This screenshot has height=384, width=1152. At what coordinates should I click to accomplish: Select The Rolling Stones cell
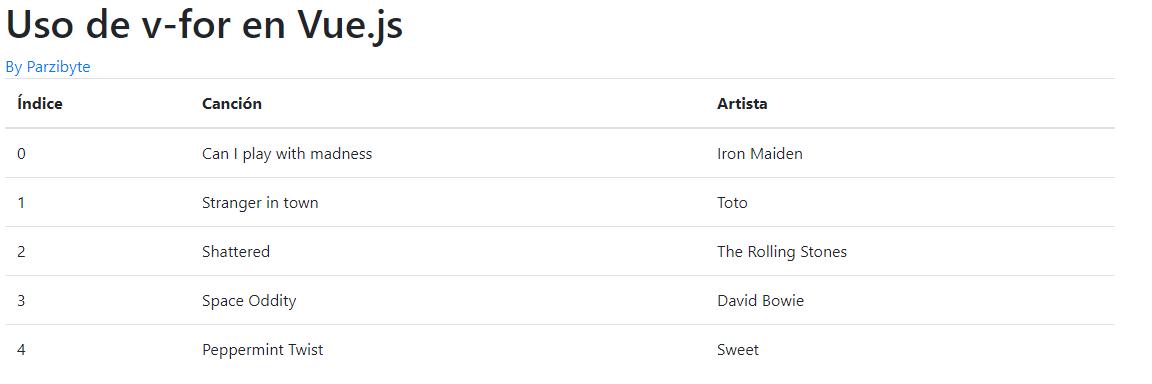click(782, 252)
